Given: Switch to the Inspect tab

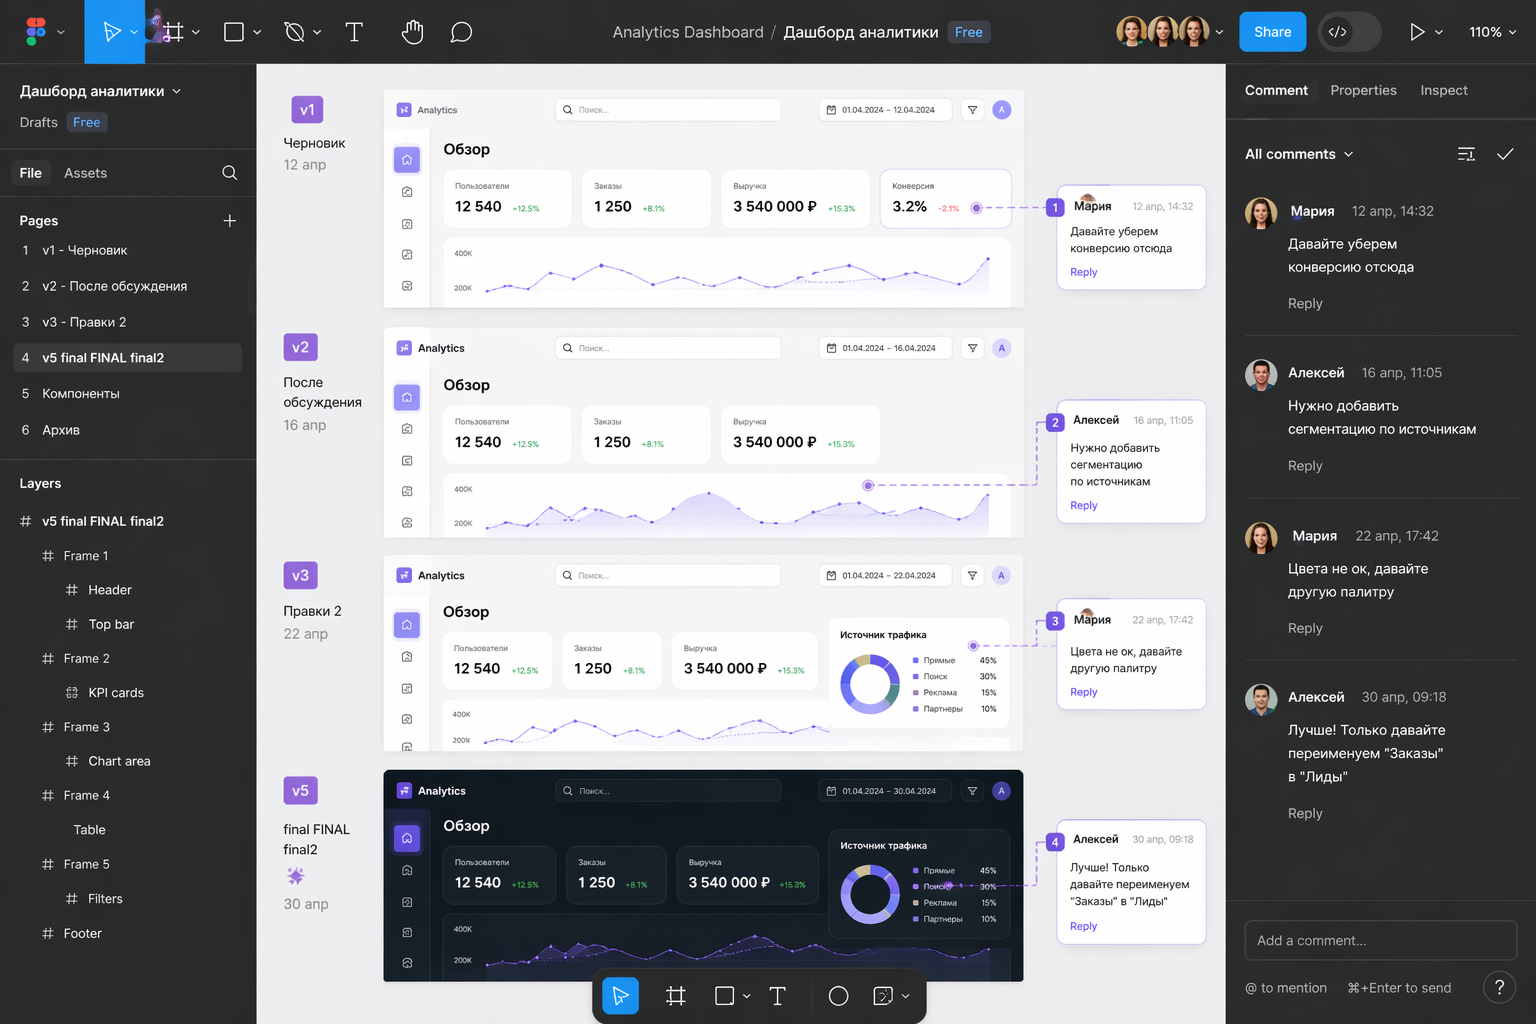Looking at the screenshot, I should click(1443, 90).
